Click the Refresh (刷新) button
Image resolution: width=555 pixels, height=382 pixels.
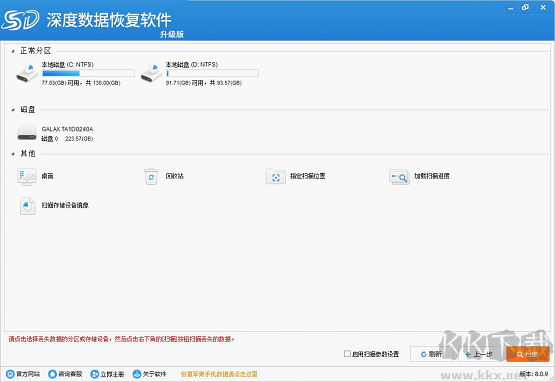point(431,354)
